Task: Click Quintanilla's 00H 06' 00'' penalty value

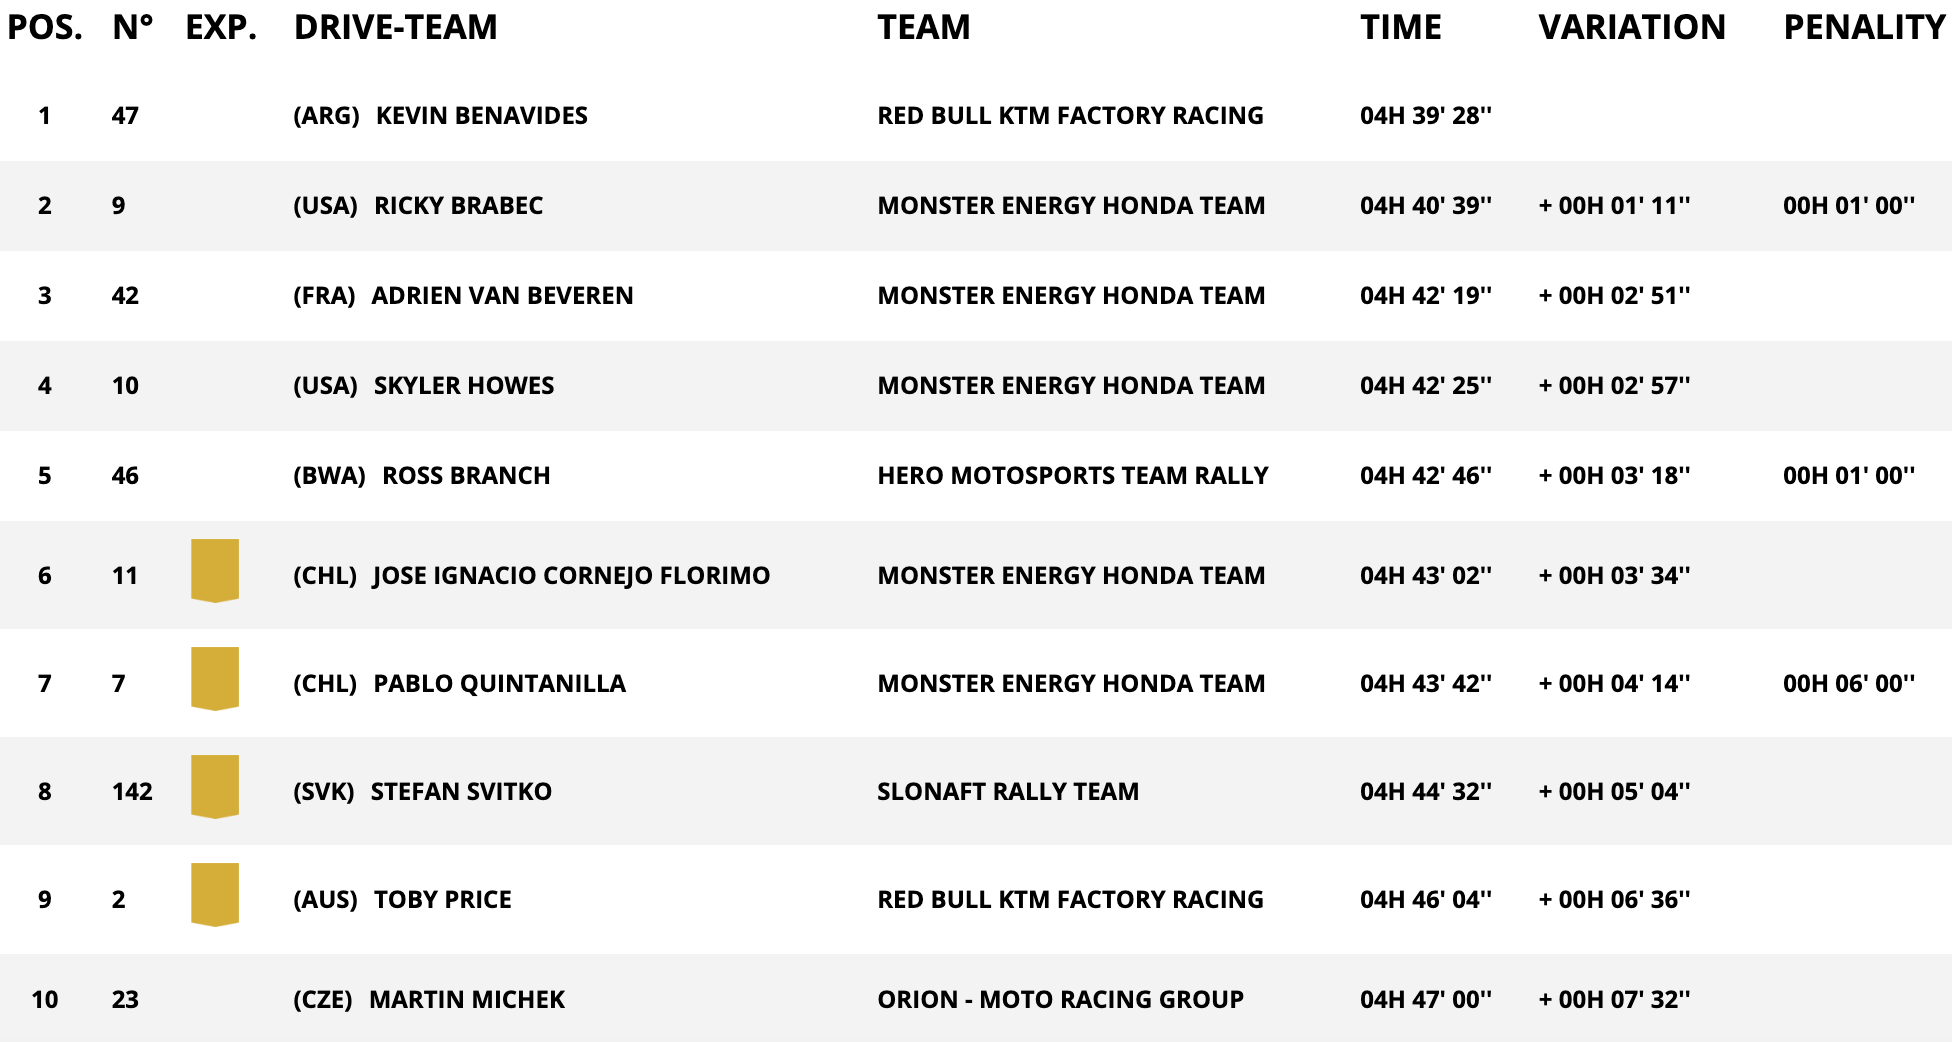Action: pyautogui.click(x=1849, y=684)
